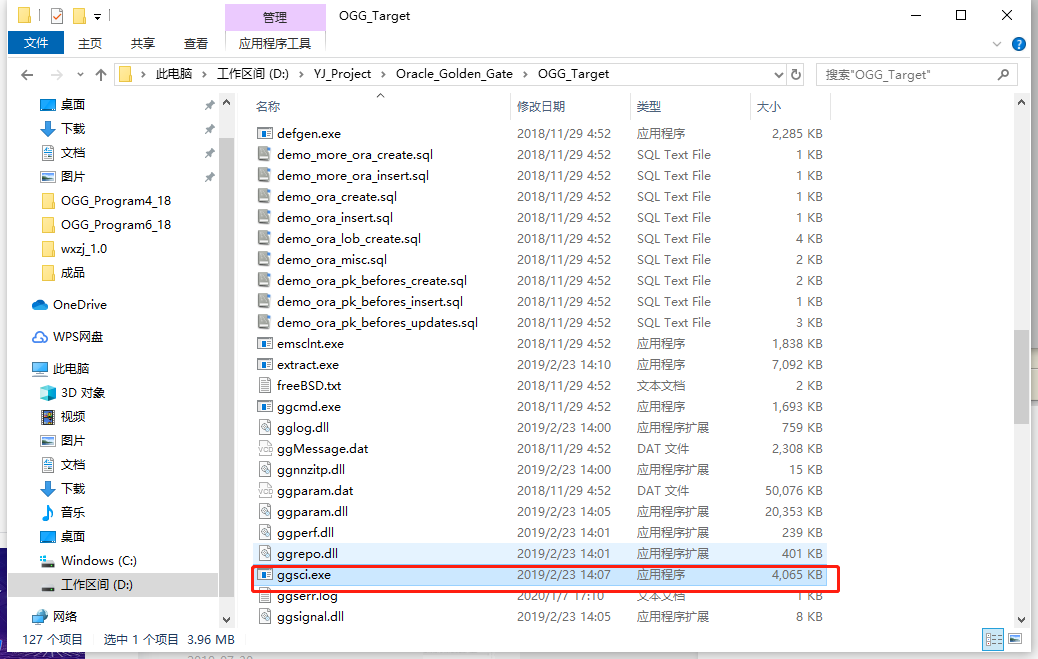
Task: Click properties icon in quick access toolbar
Action: click(57, 15)
